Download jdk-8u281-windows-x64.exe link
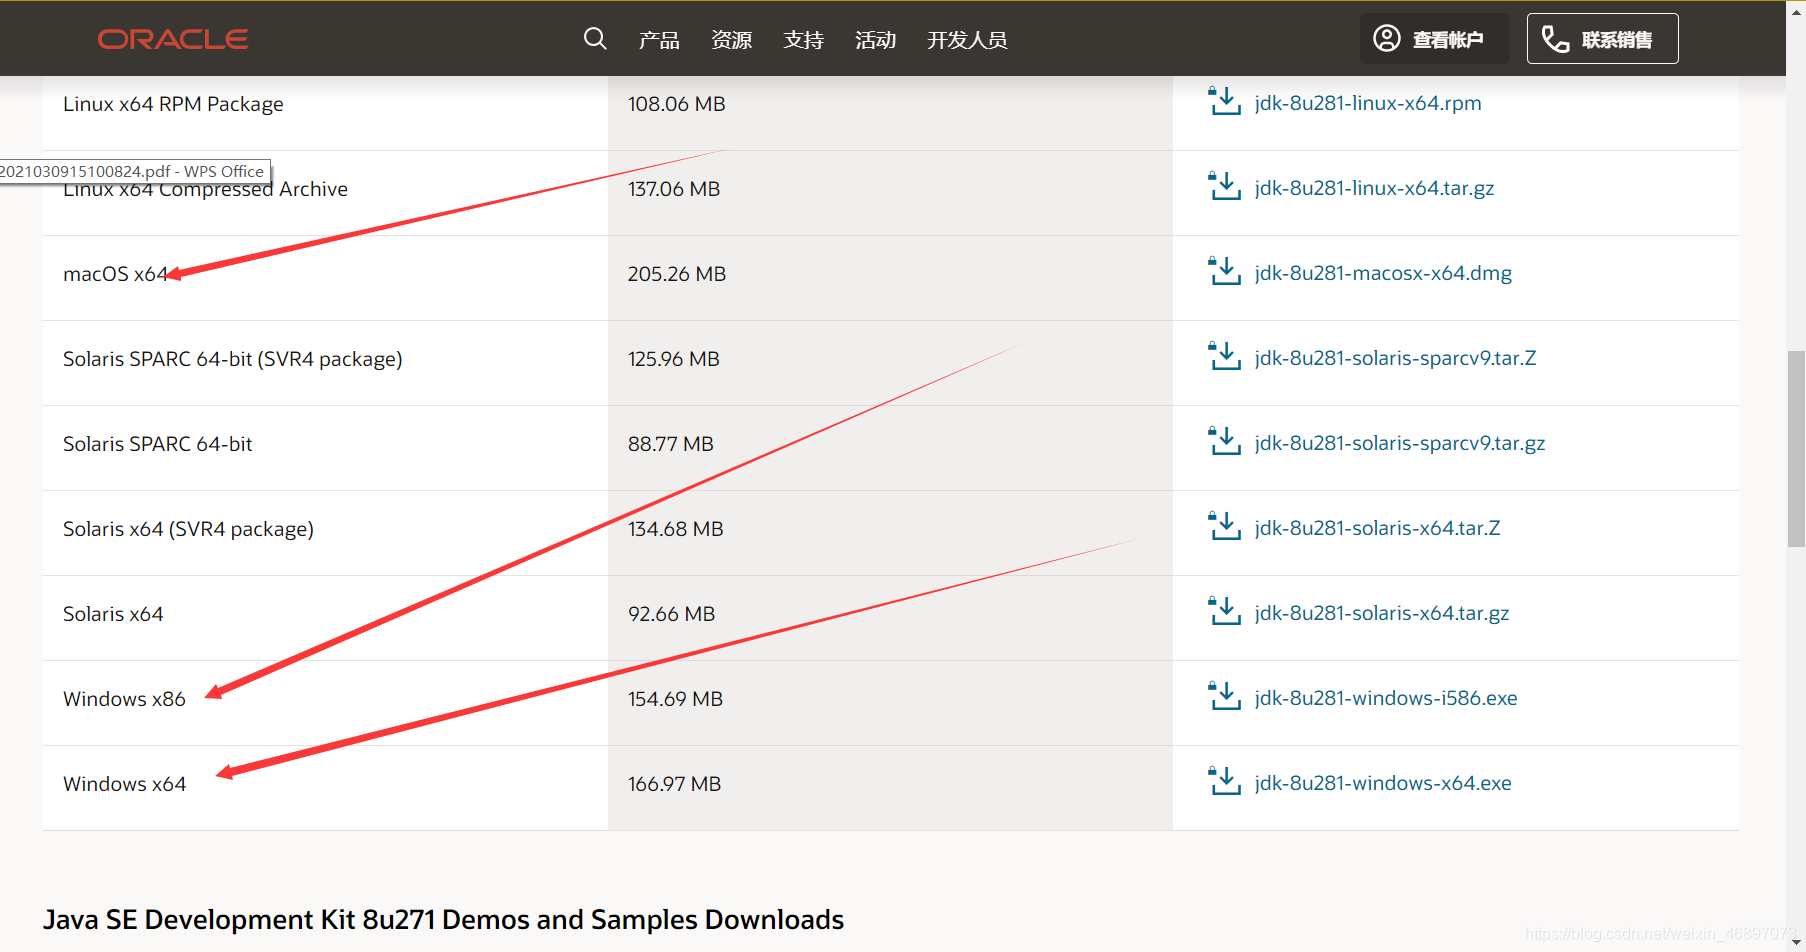1806x952 pixels. [x=1383, y=783]
